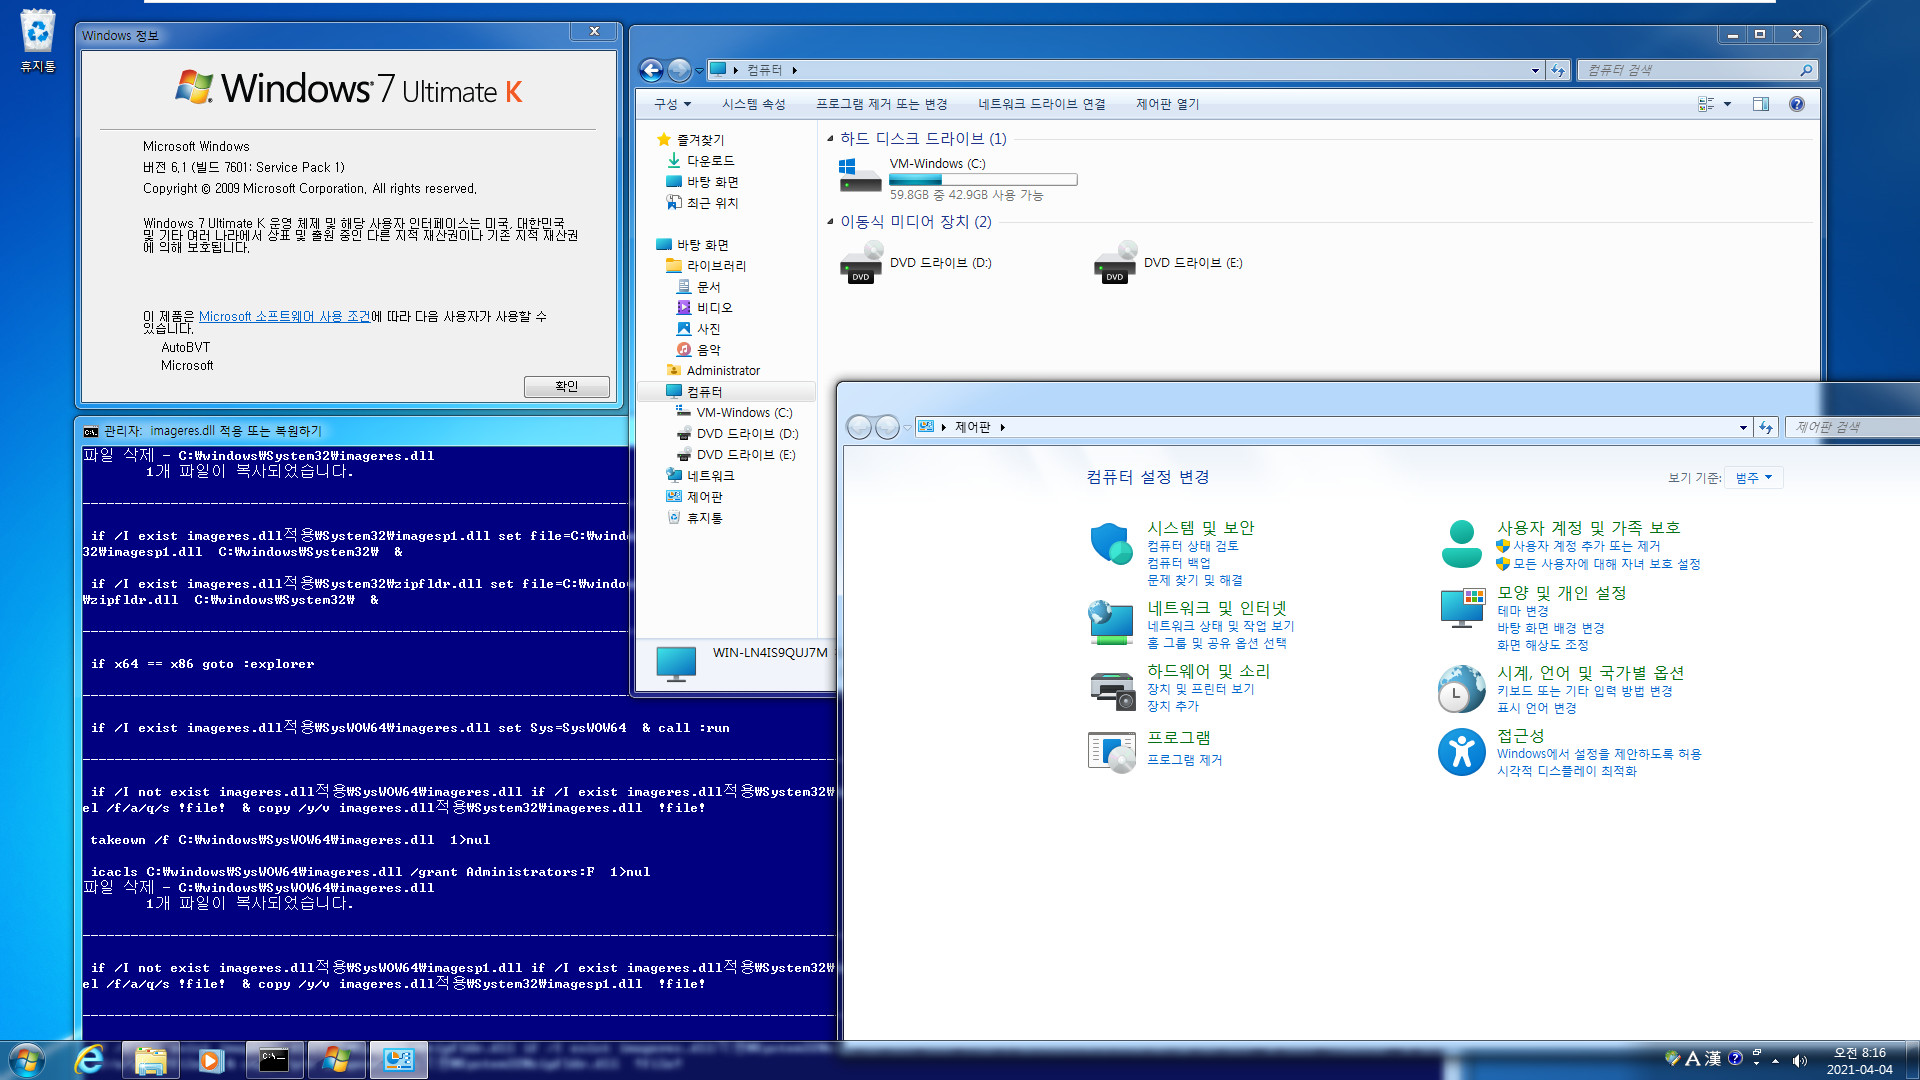Select Documents (문서) library in tree
The height and width of the screenshot is (1080, 1920).
pos(698,287)
